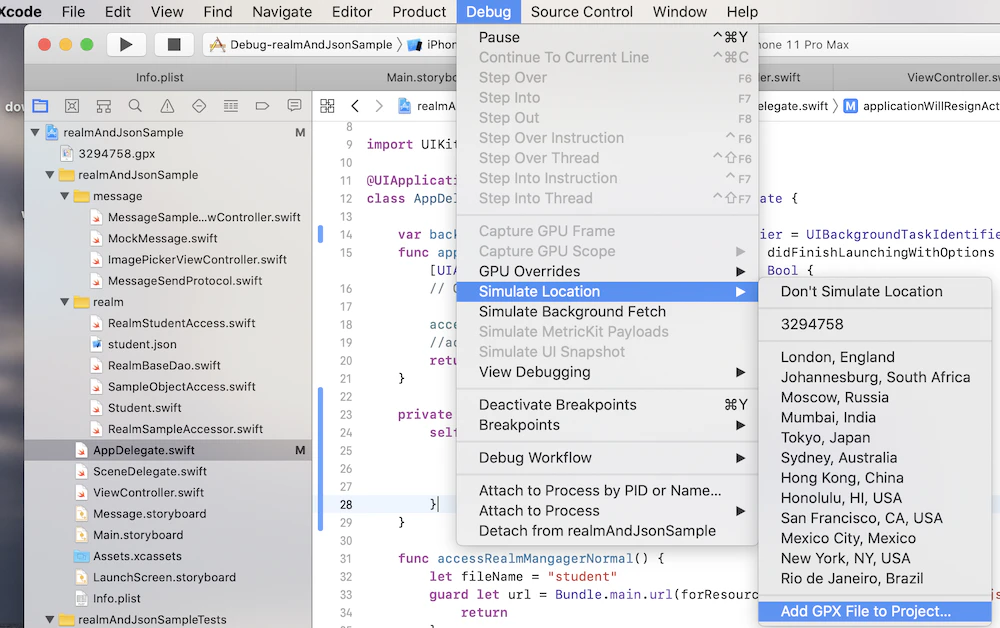Open the Issue navigator warning icon

[167, 106]
